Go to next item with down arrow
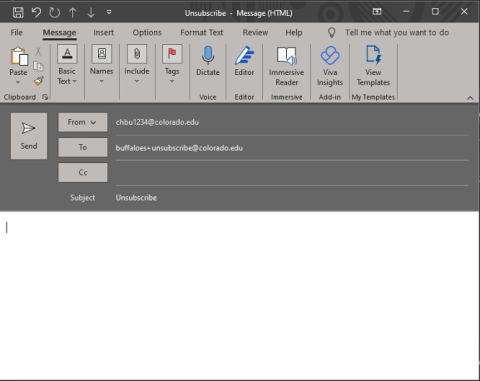Viewport: 480px width, 381px height. [91, 13]
